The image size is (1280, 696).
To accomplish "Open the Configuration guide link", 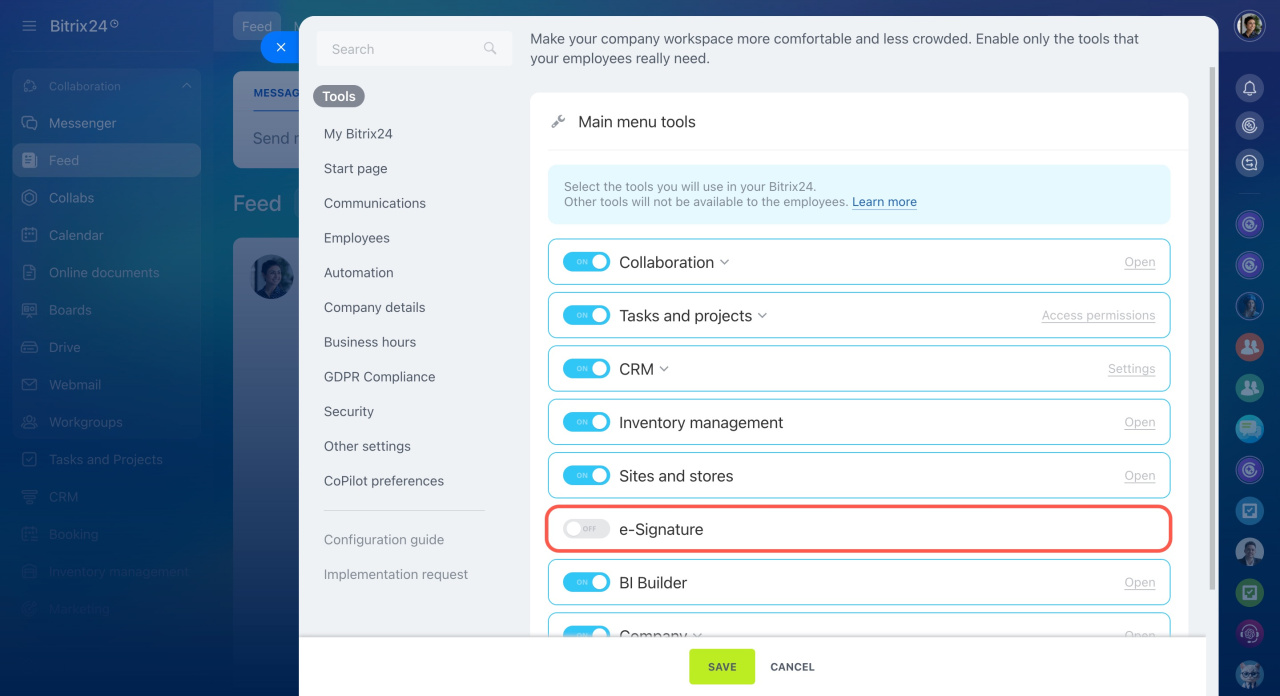I will (x=383, y=540).
